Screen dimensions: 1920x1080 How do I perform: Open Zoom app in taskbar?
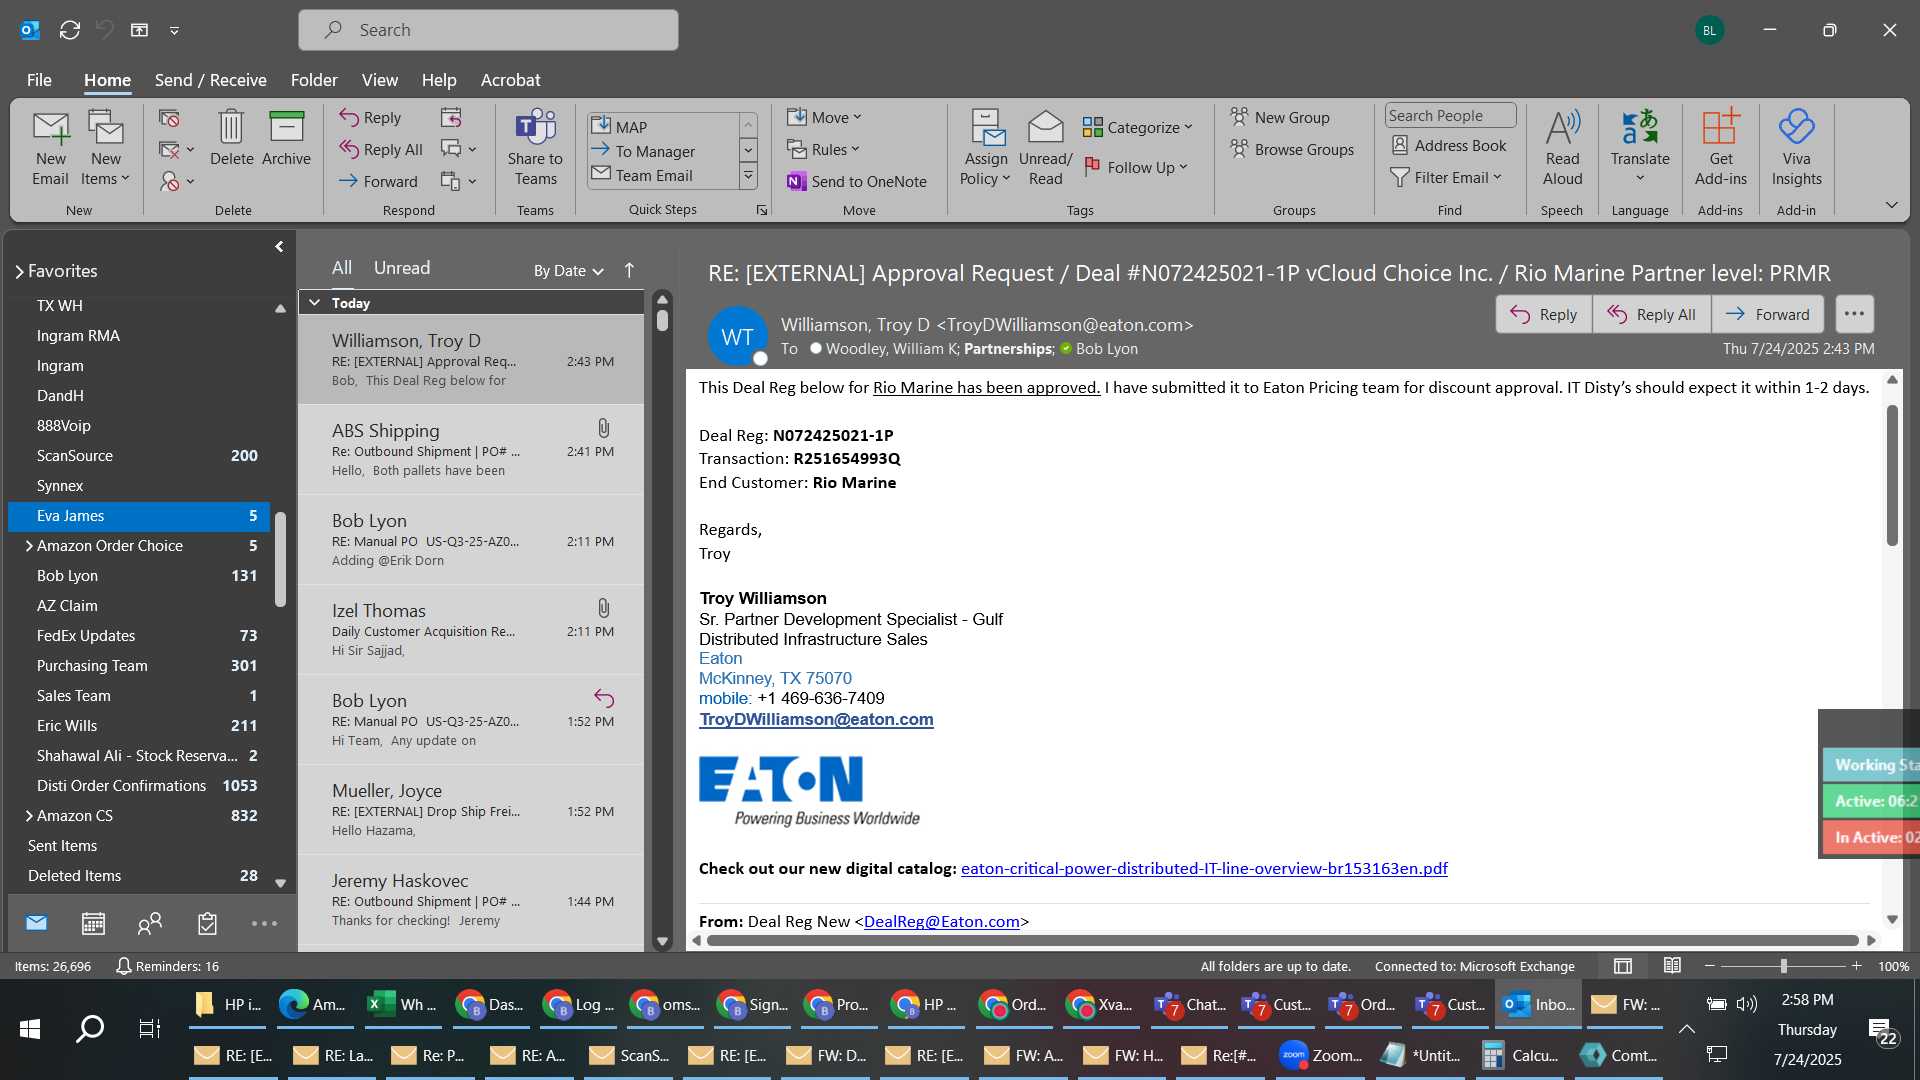point(1321,1055)
